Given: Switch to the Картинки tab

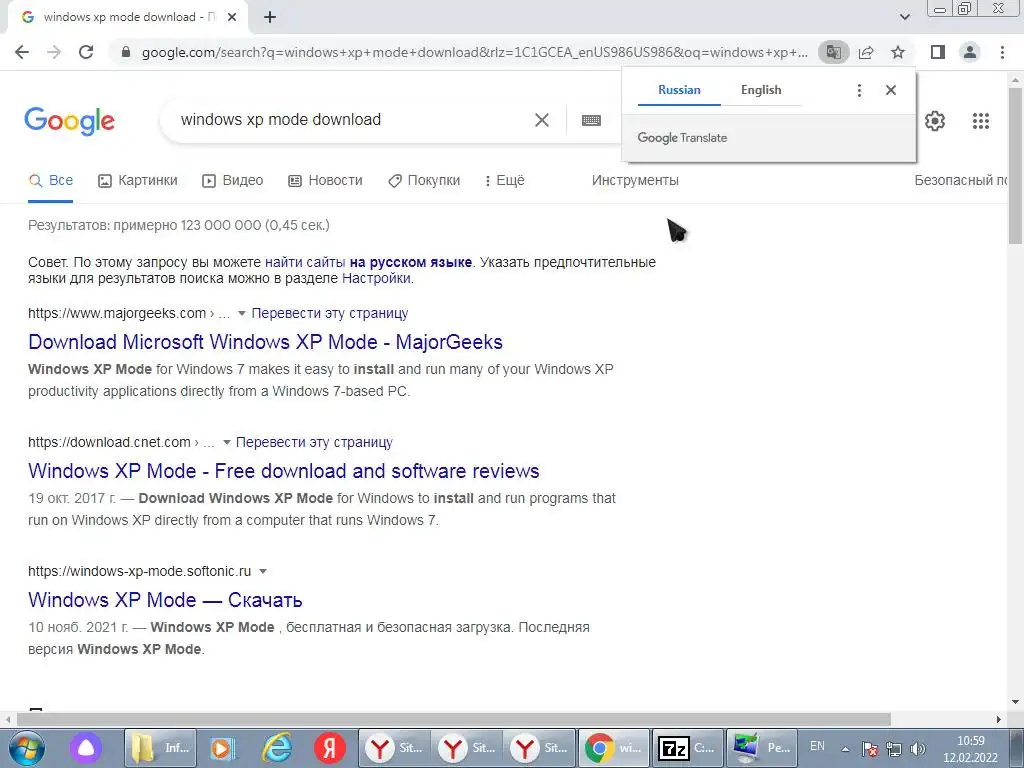Looking at the screenshot, I should (x=138, y=181).
